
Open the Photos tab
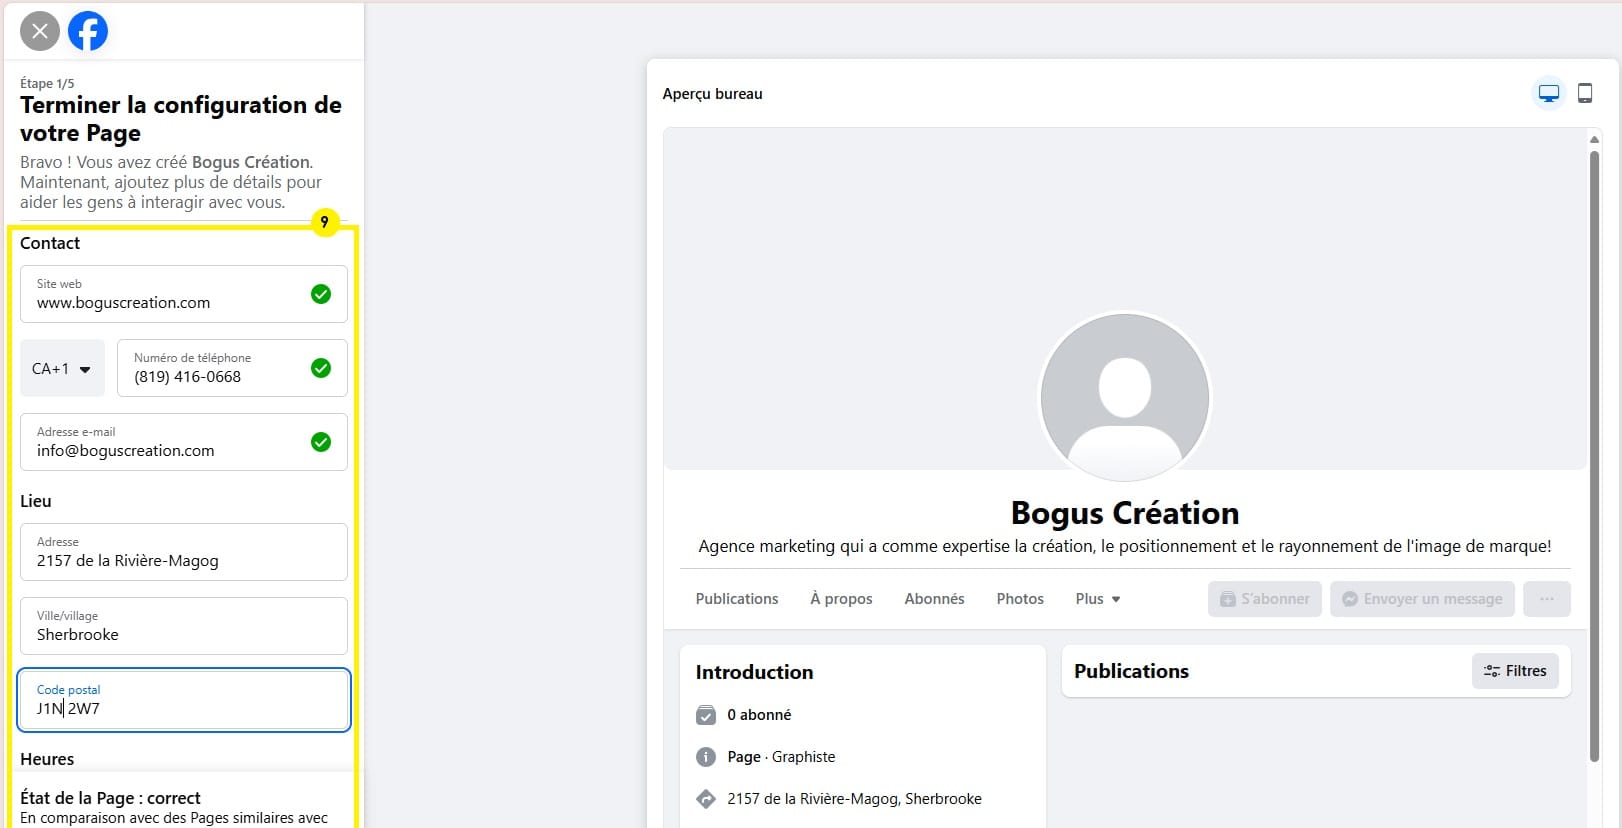[1020, 599]
